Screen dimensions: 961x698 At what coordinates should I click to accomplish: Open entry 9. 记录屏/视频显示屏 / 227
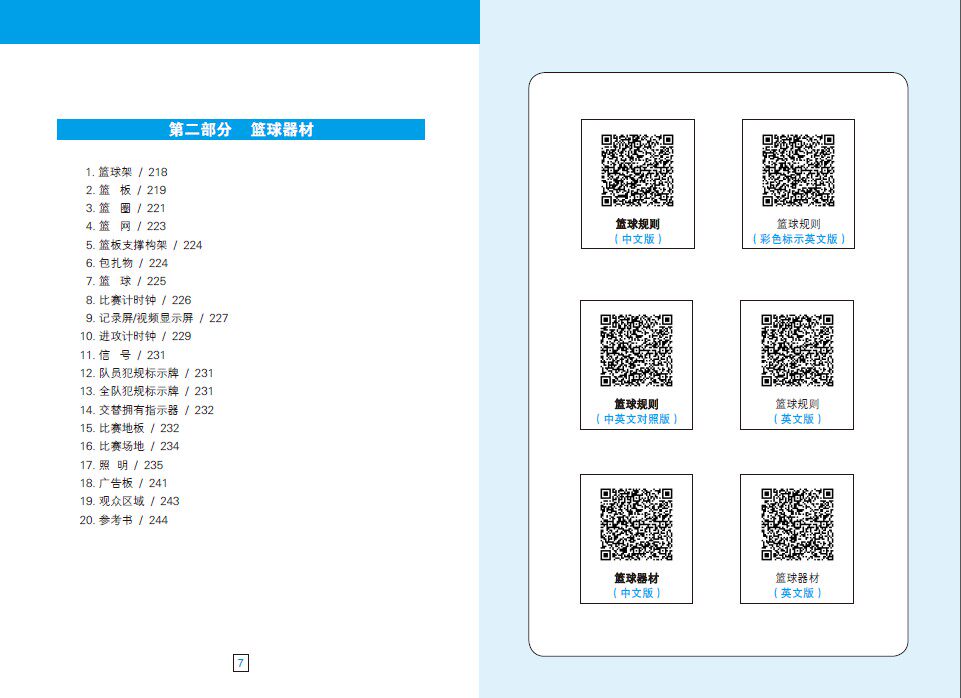click(x=157, y=318)
